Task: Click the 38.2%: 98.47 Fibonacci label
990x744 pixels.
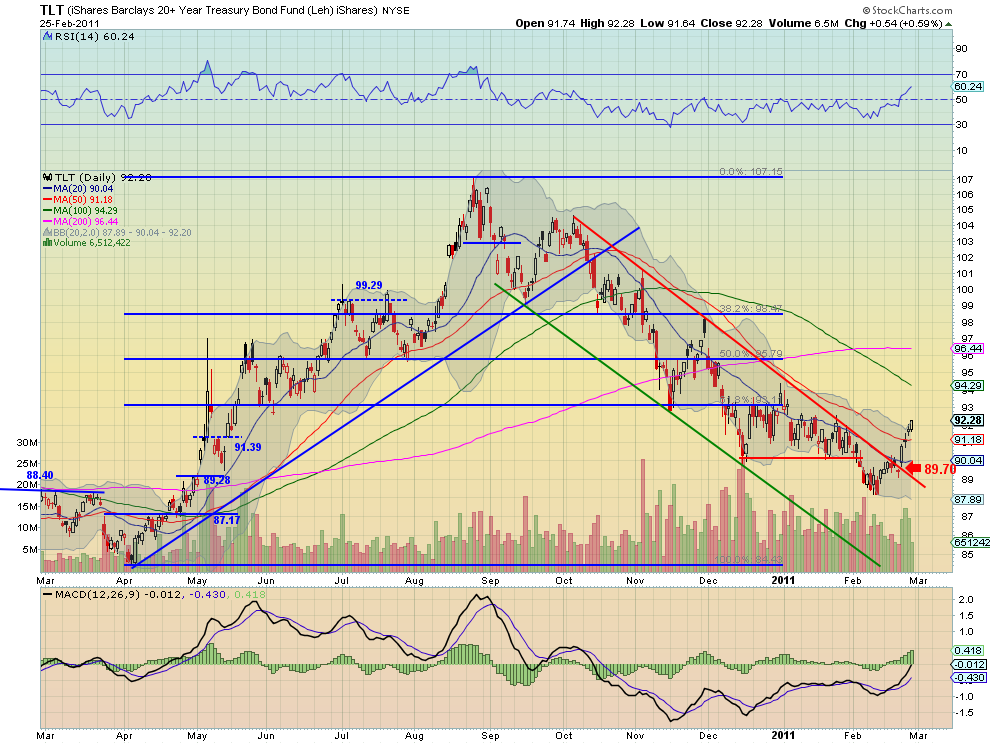Action: coord(751,308)
